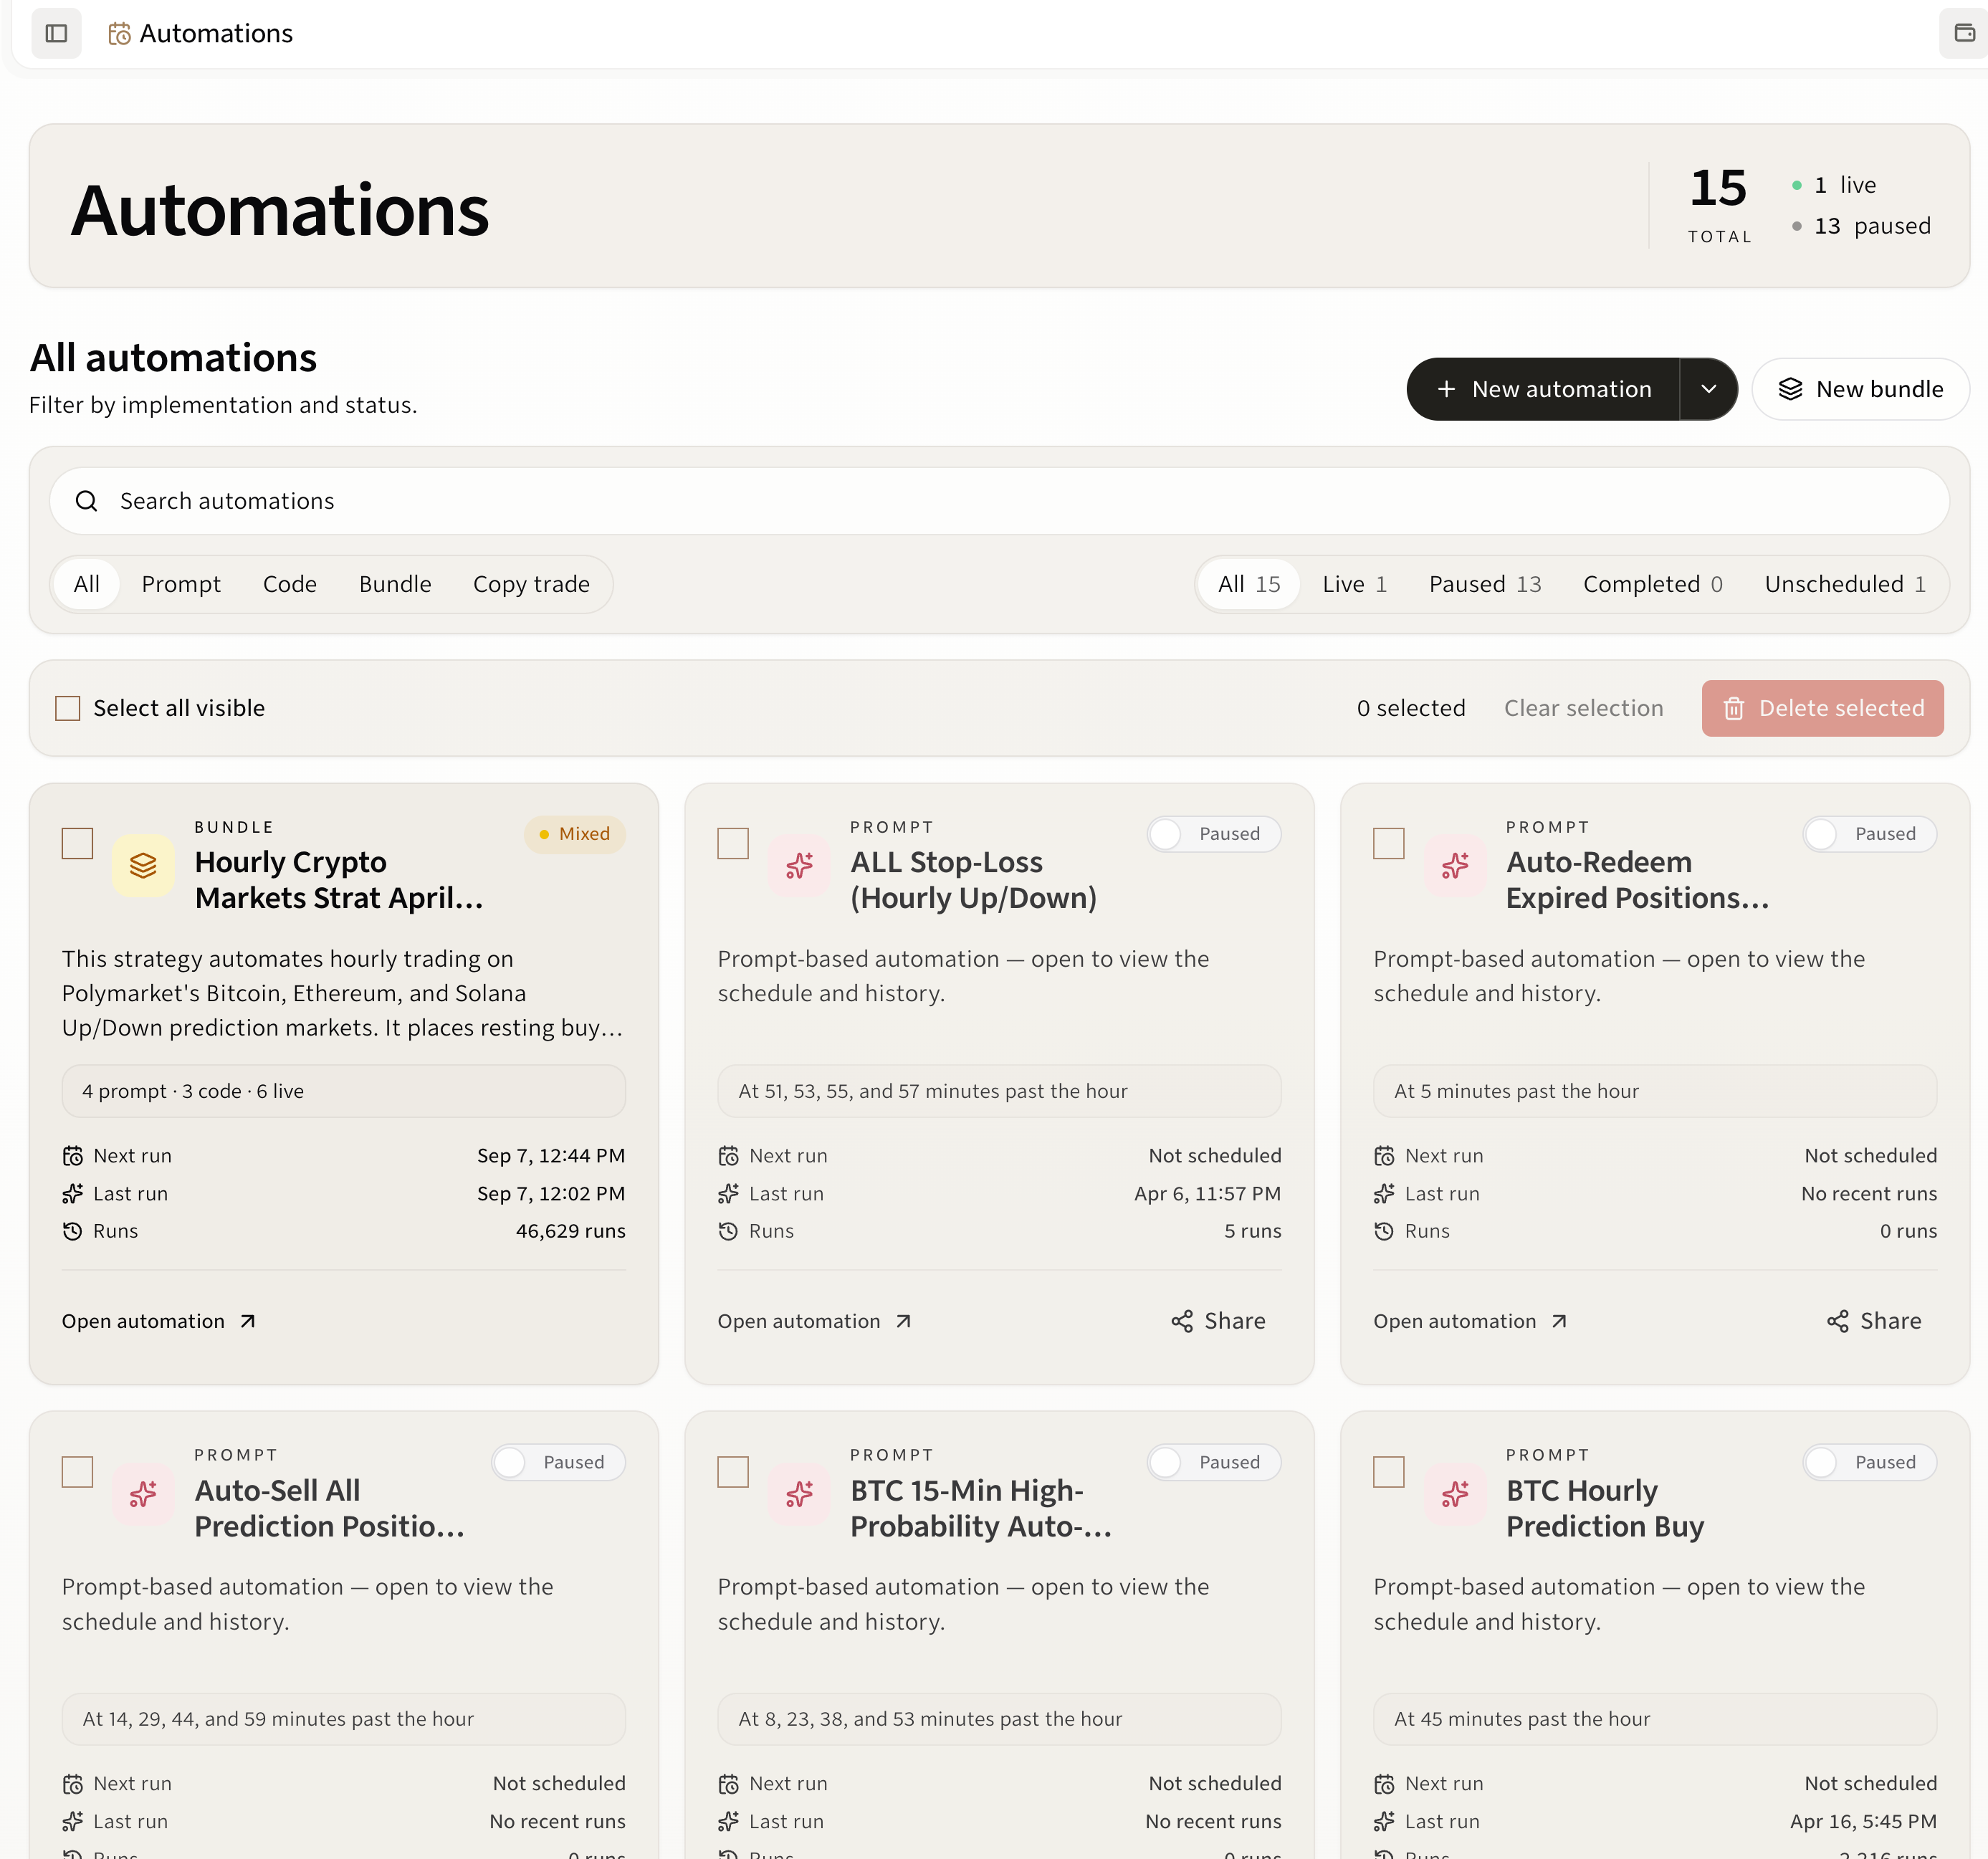Toggle Paused switch on Auto-Sell All card

click(x=558, y=1462)
